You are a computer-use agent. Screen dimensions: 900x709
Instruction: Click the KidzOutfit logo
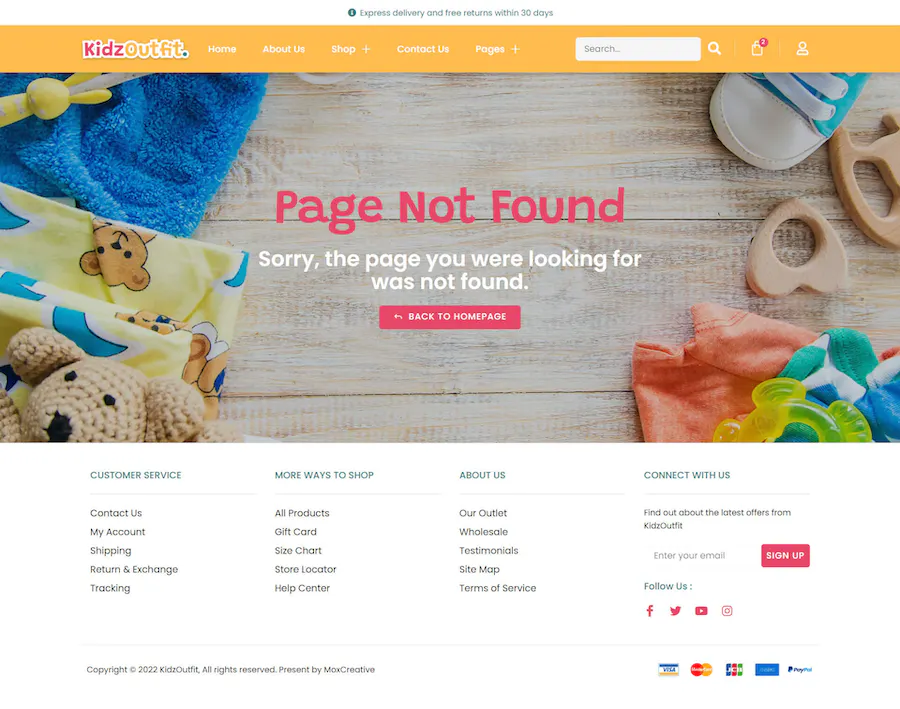[135, 49]
